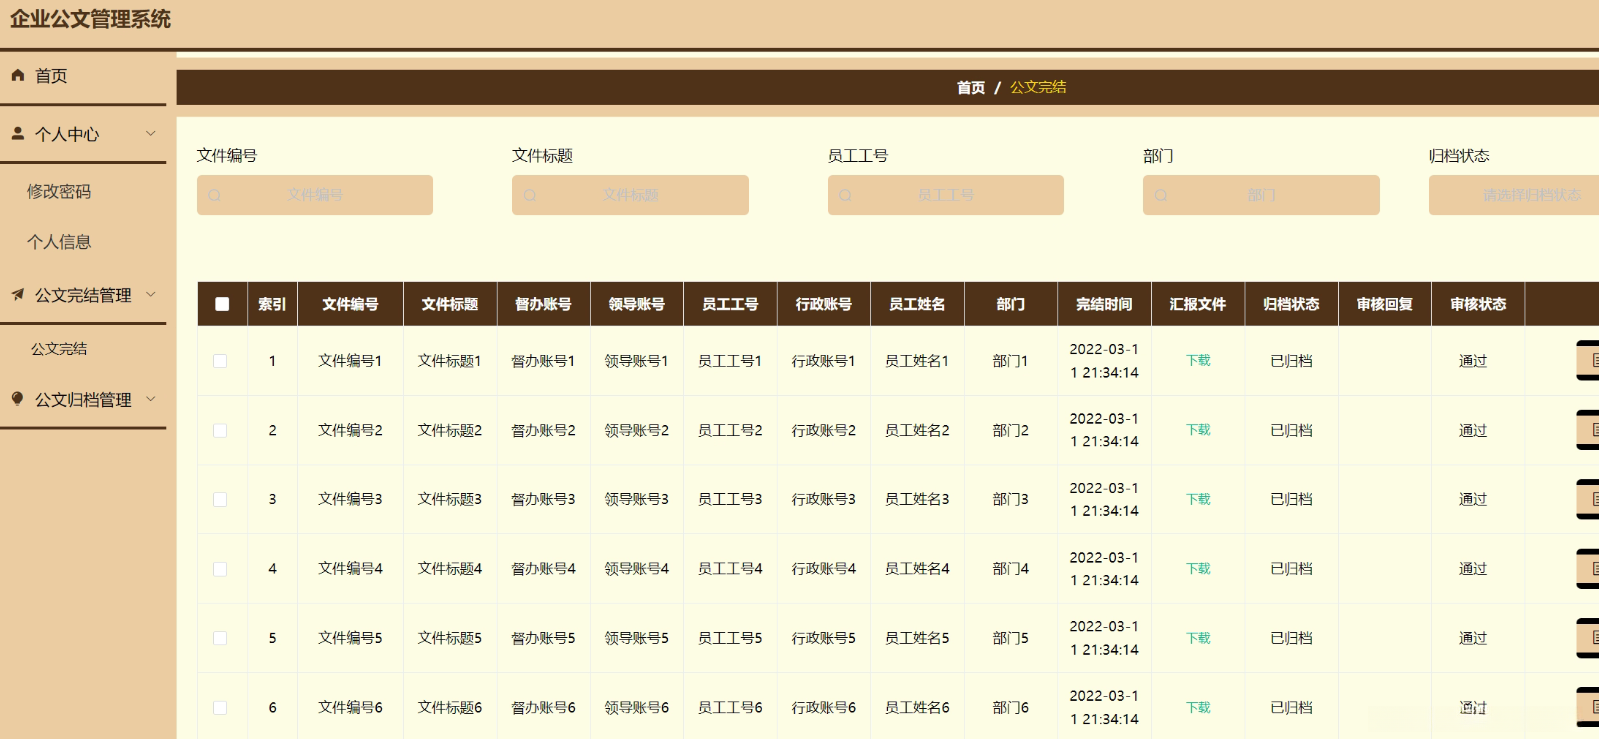The image size is (1599, 739).
Task: Click the cell 员工姓名5
Action: [x=917, y=638]
